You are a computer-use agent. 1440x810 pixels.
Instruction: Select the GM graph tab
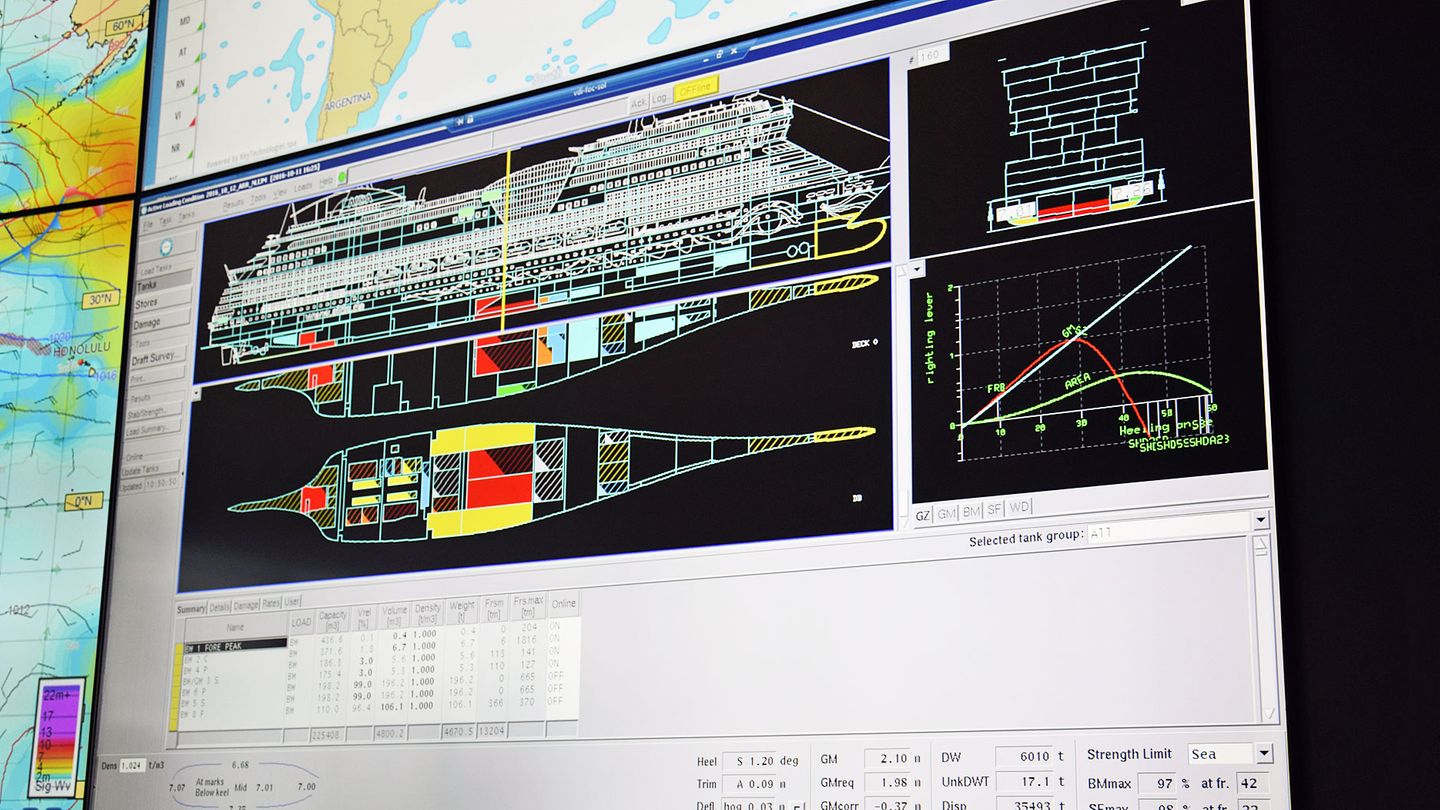(x=945, y=514)
